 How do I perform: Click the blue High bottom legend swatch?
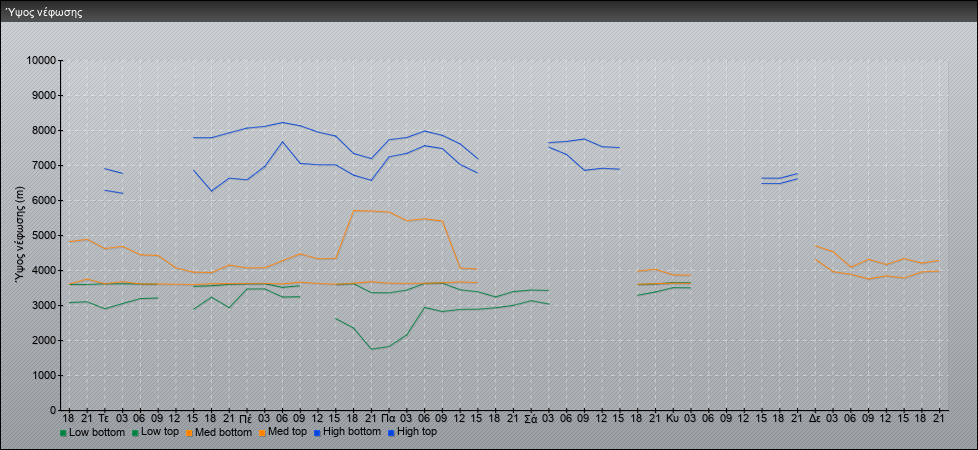[319, 433]
